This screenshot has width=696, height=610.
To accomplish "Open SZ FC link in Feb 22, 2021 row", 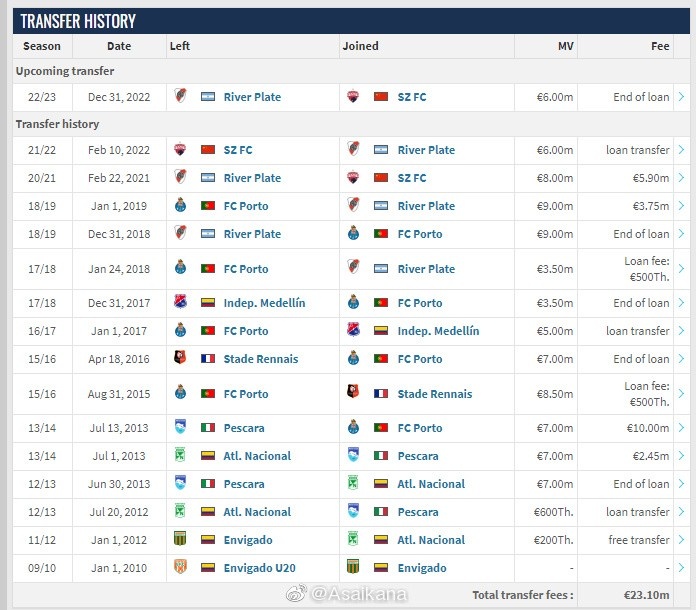I will point(411,178).
